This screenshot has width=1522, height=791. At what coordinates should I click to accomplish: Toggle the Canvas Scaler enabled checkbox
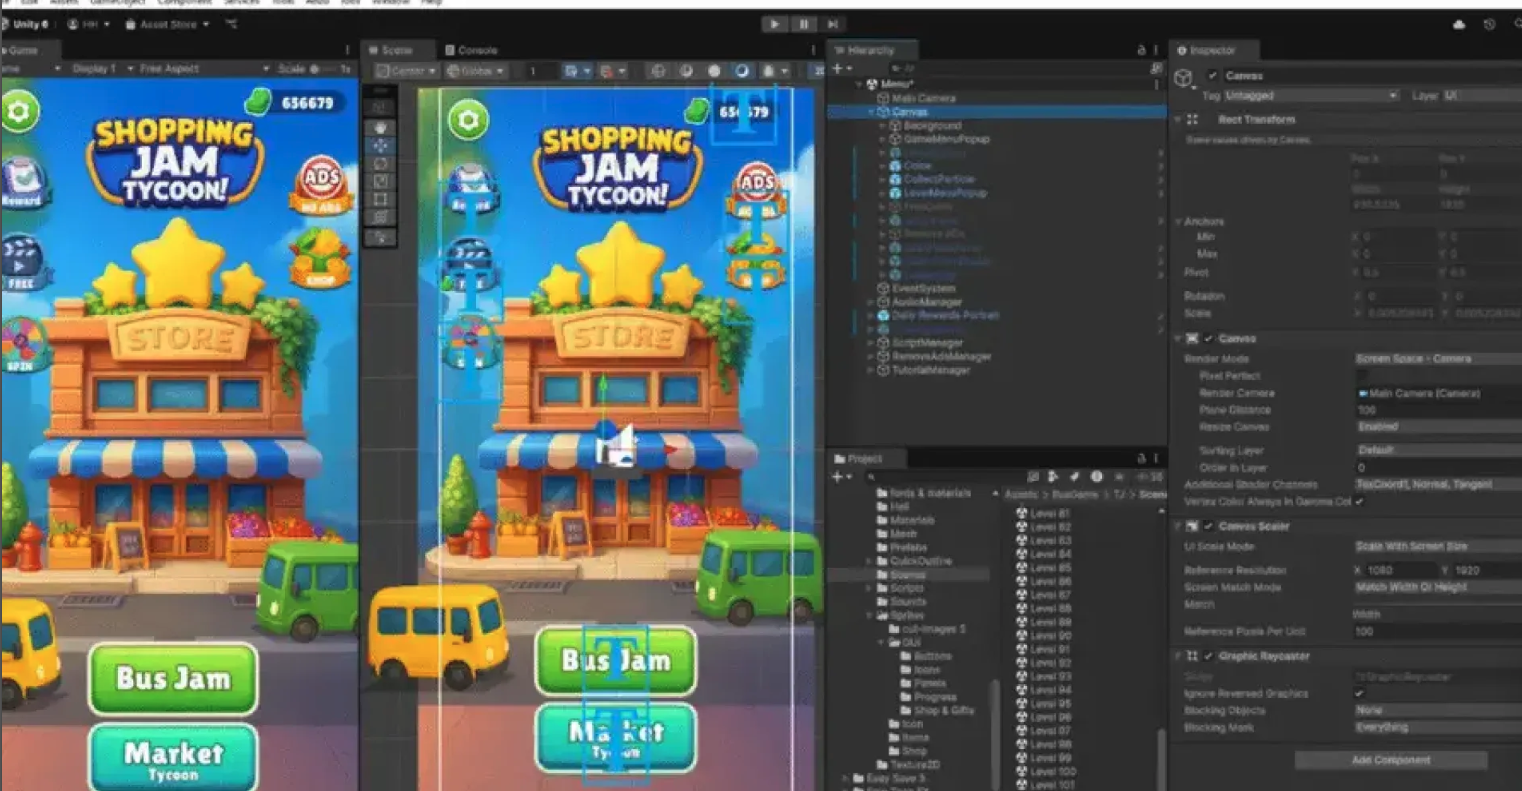click(1209, 526)
